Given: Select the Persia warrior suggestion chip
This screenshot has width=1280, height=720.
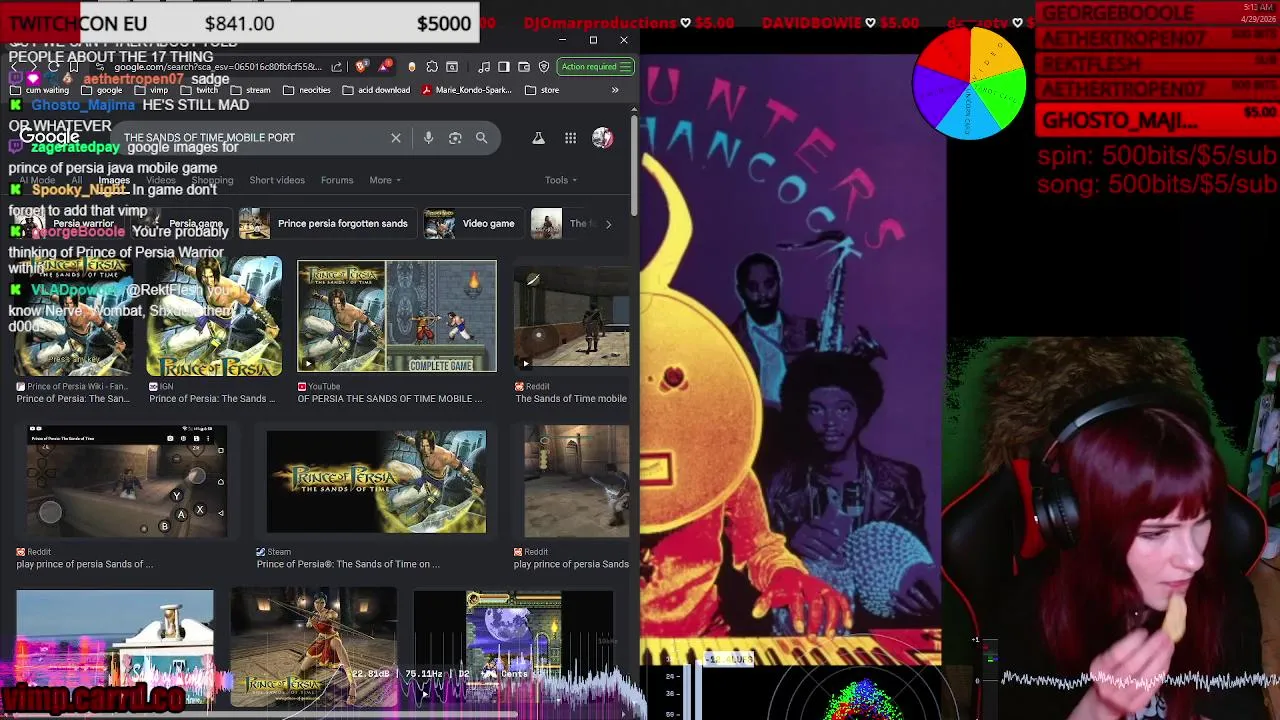Looking at the screenshot, I should 70,224.
